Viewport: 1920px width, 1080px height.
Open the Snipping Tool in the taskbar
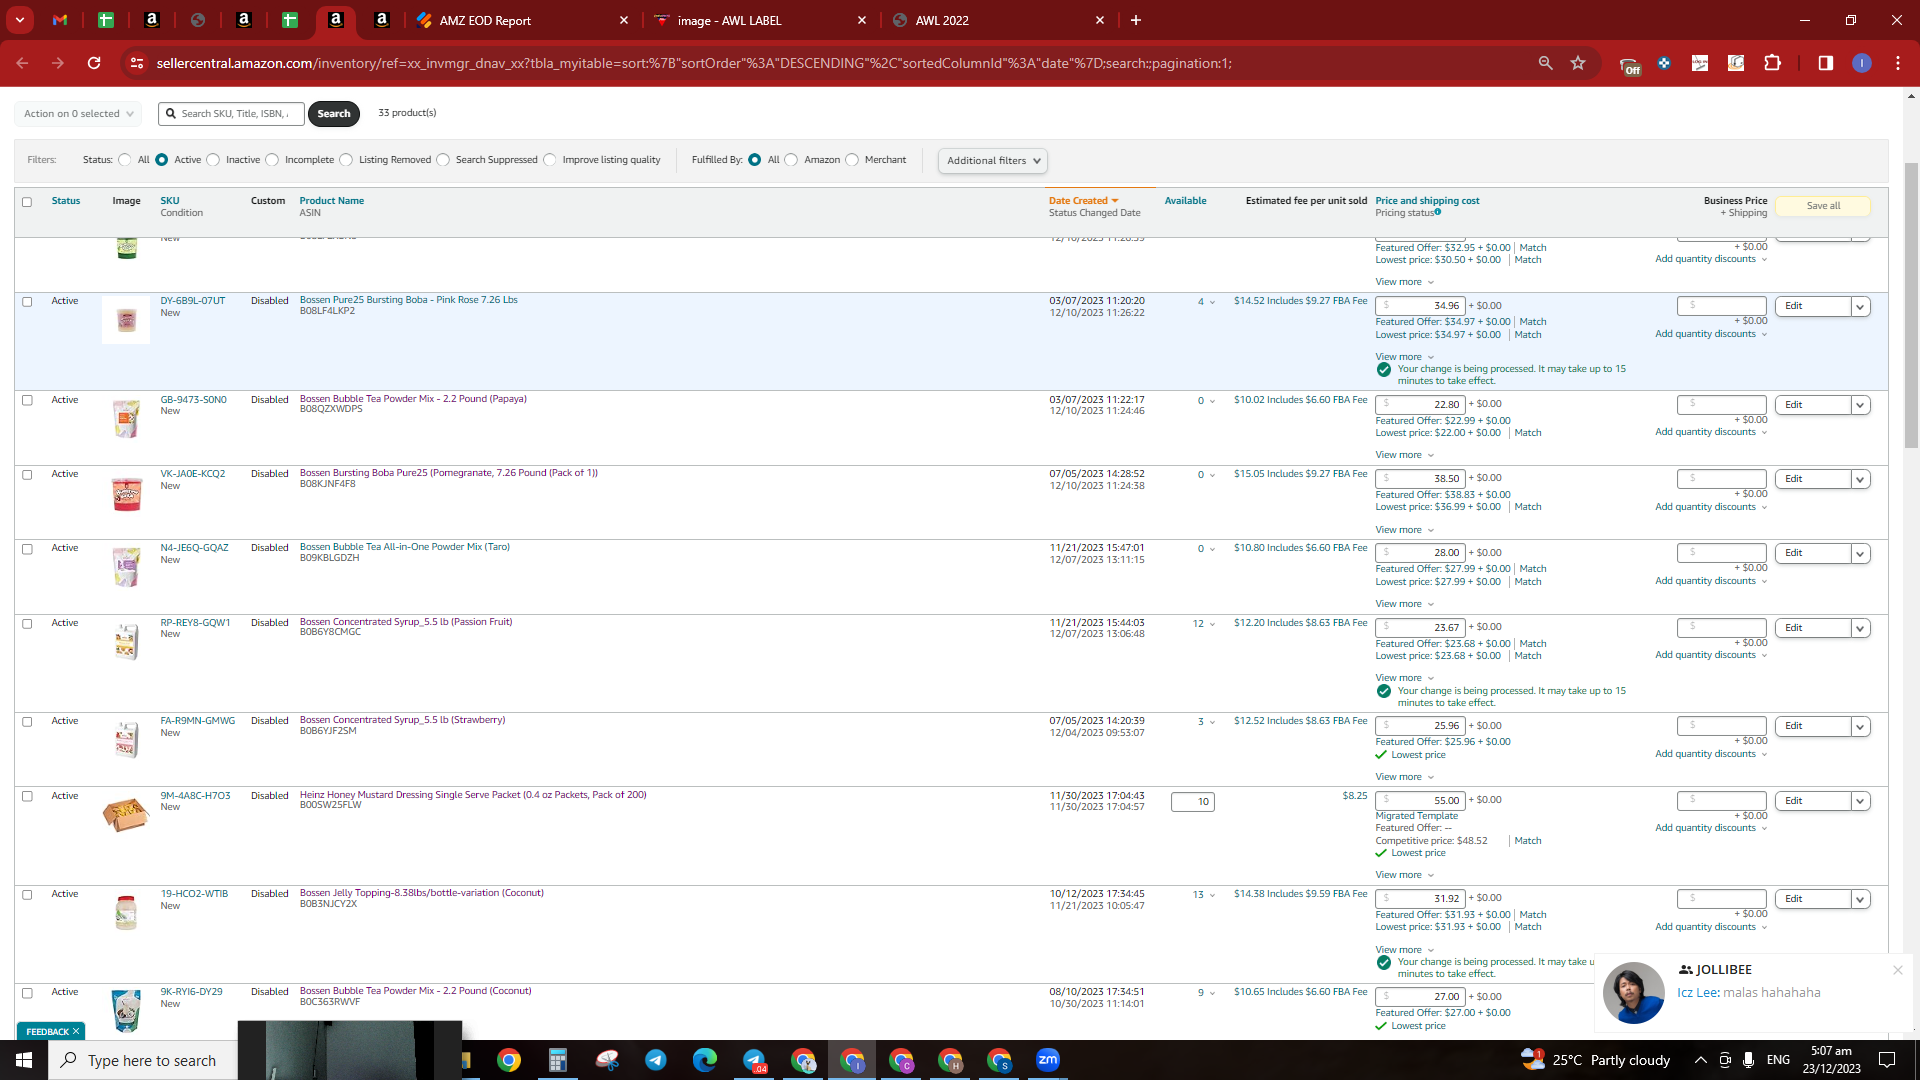607,1060
